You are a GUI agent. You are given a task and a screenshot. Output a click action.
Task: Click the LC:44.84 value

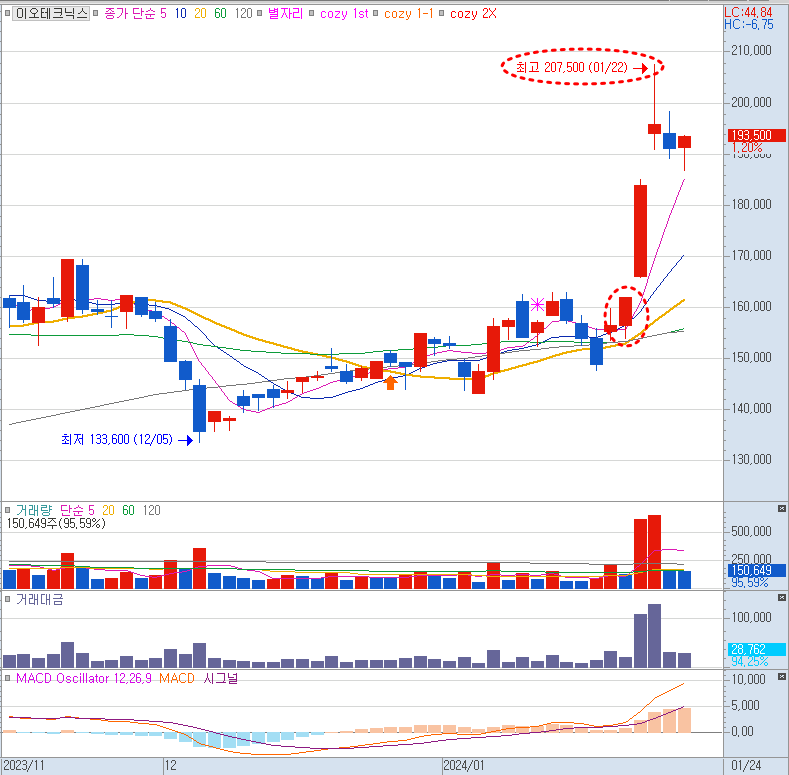748,13
